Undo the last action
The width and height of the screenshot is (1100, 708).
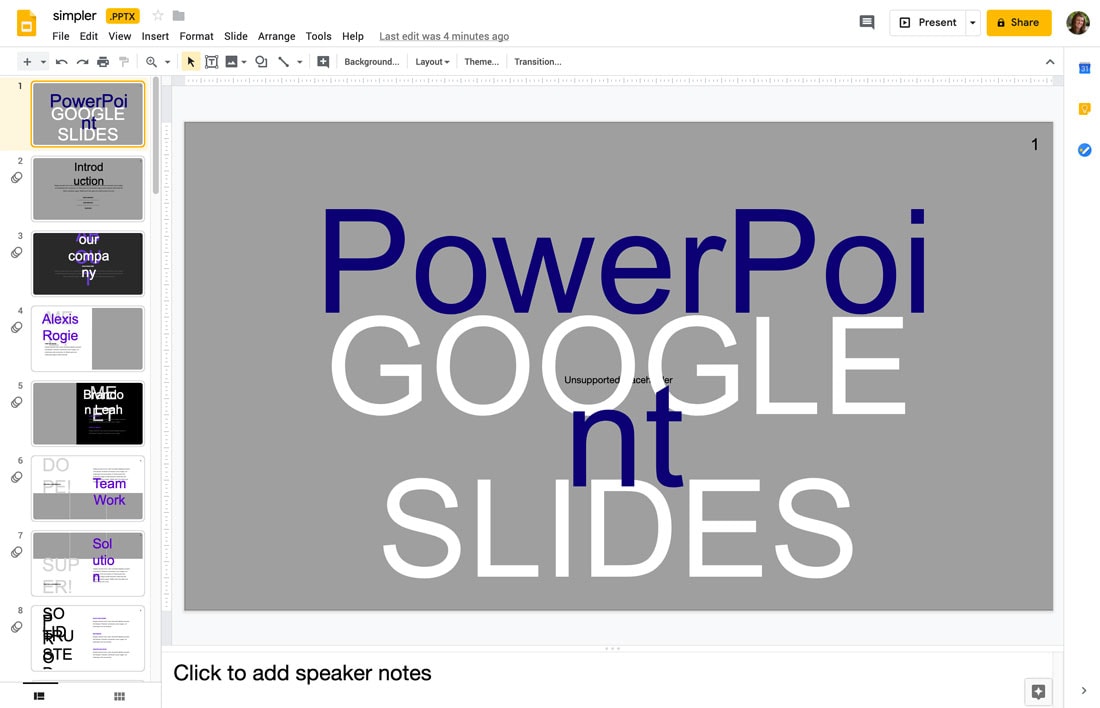[62, 62]
